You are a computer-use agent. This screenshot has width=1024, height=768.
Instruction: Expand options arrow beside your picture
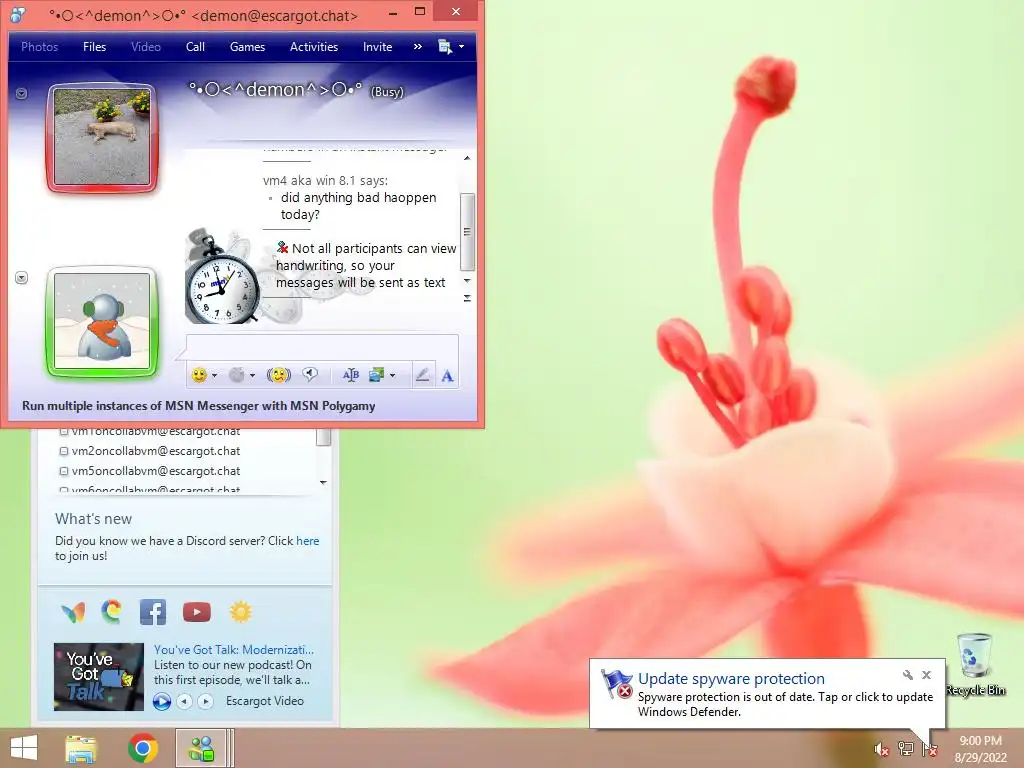point(22,278)
